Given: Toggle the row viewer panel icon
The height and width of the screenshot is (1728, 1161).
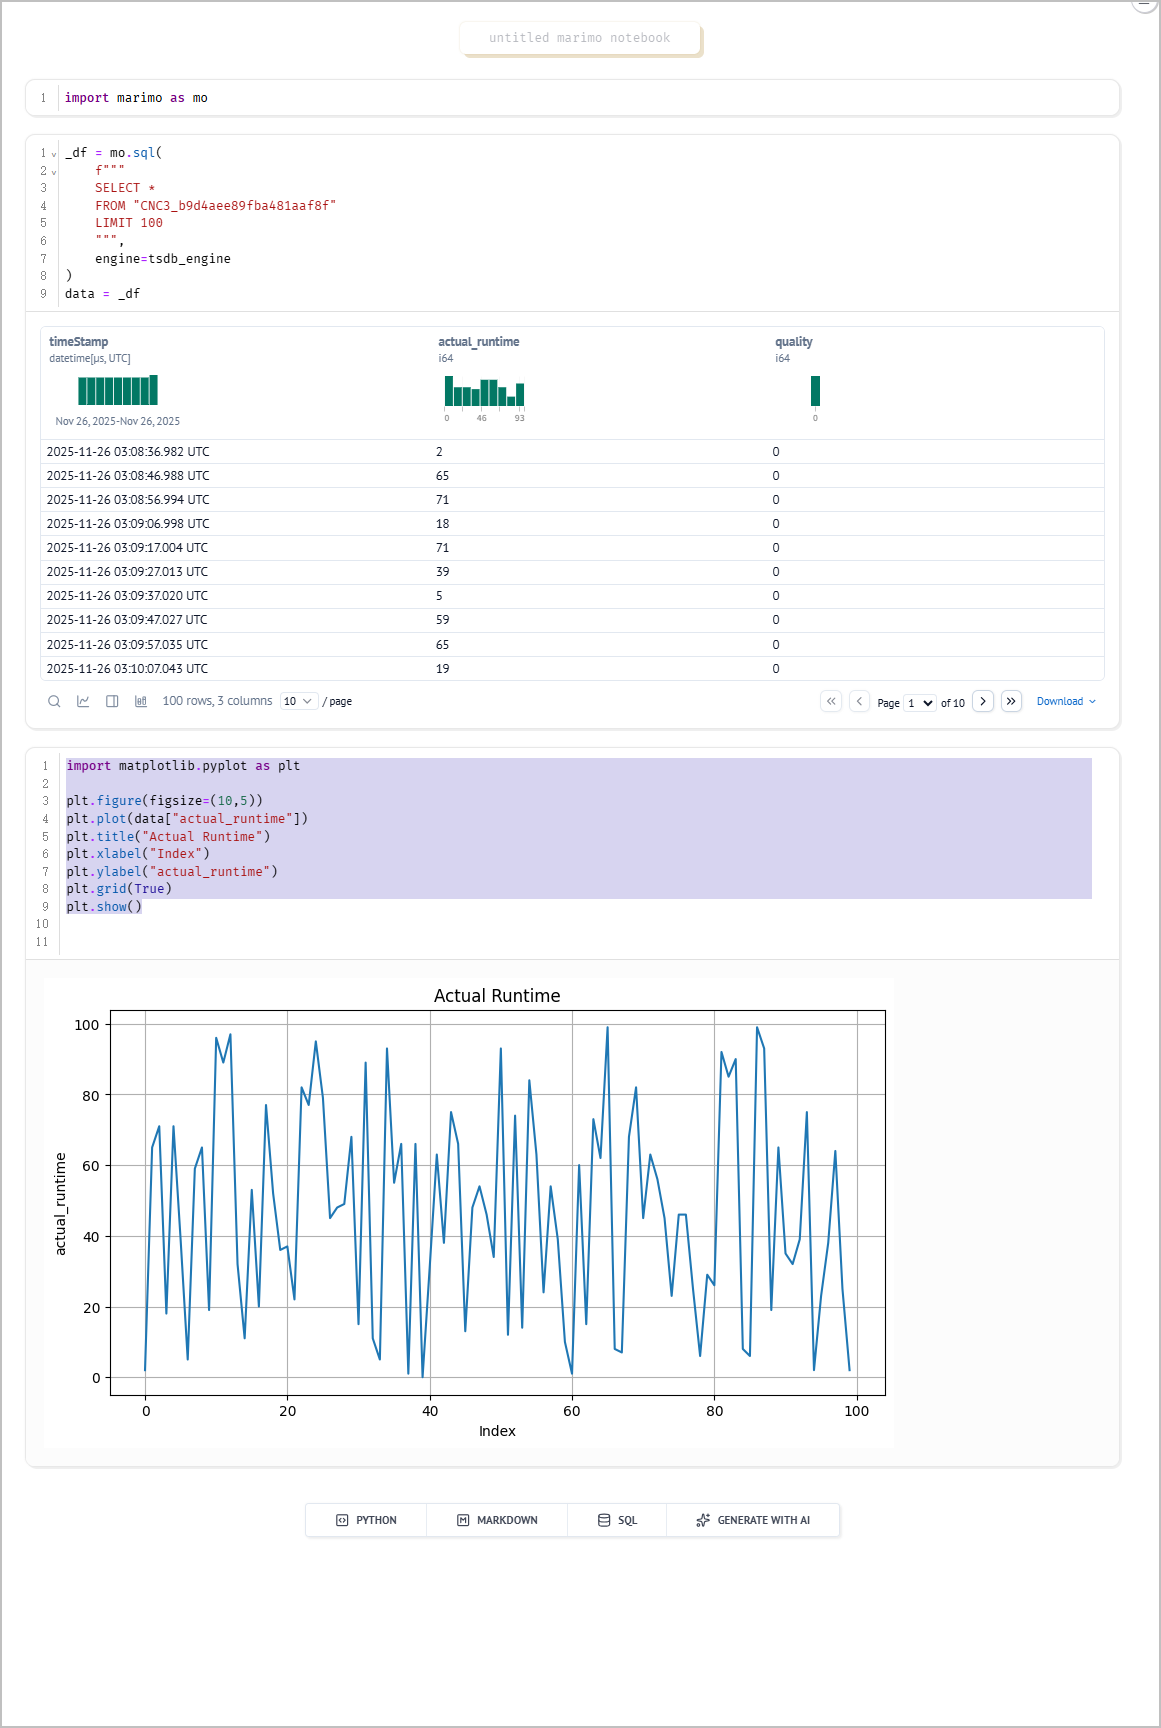Looking at the screenshot, I should click(x=112, y=701).
